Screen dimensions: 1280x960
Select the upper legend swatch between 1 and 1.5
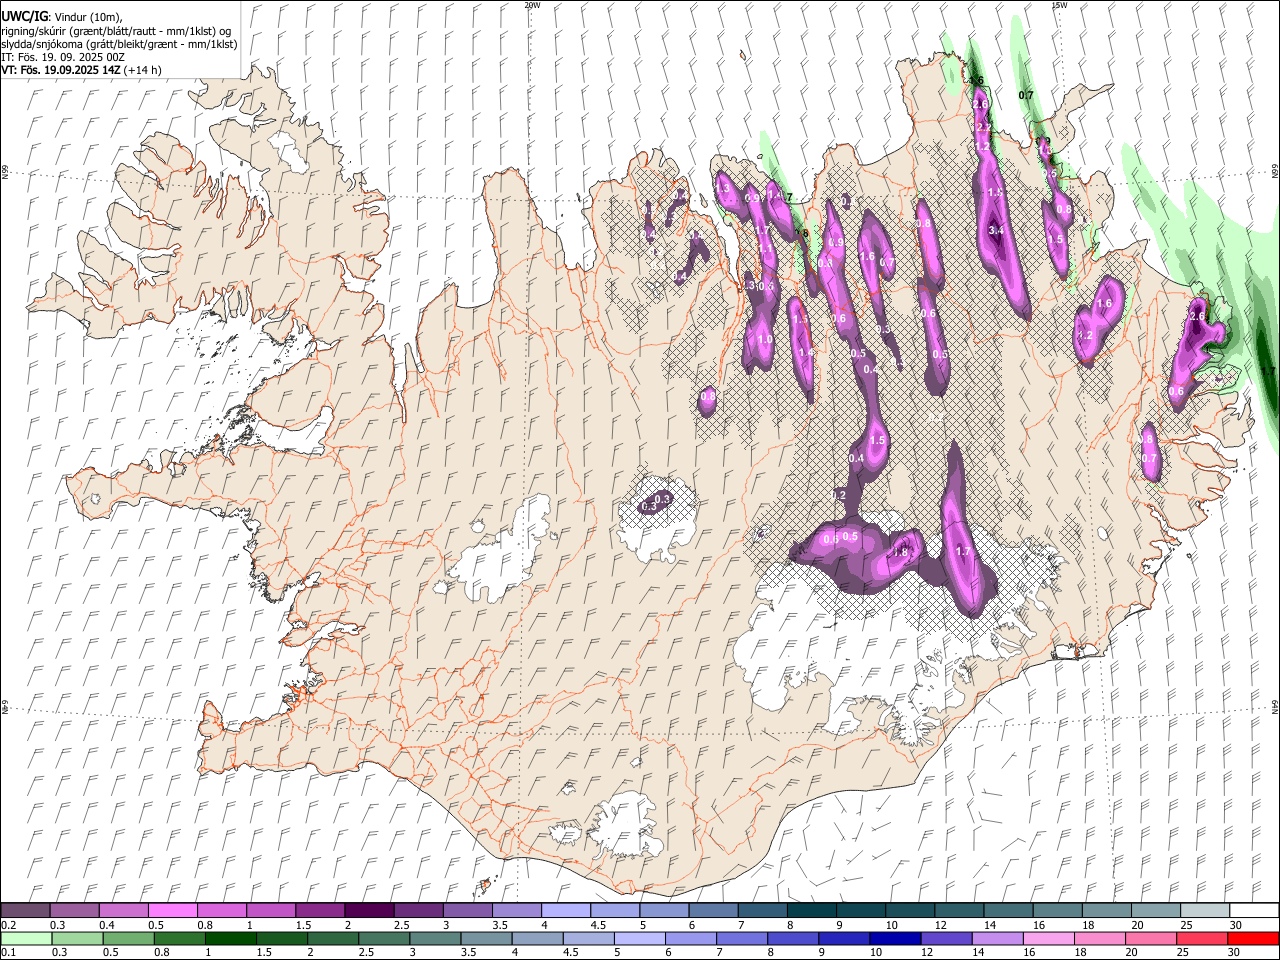point(271,910)
